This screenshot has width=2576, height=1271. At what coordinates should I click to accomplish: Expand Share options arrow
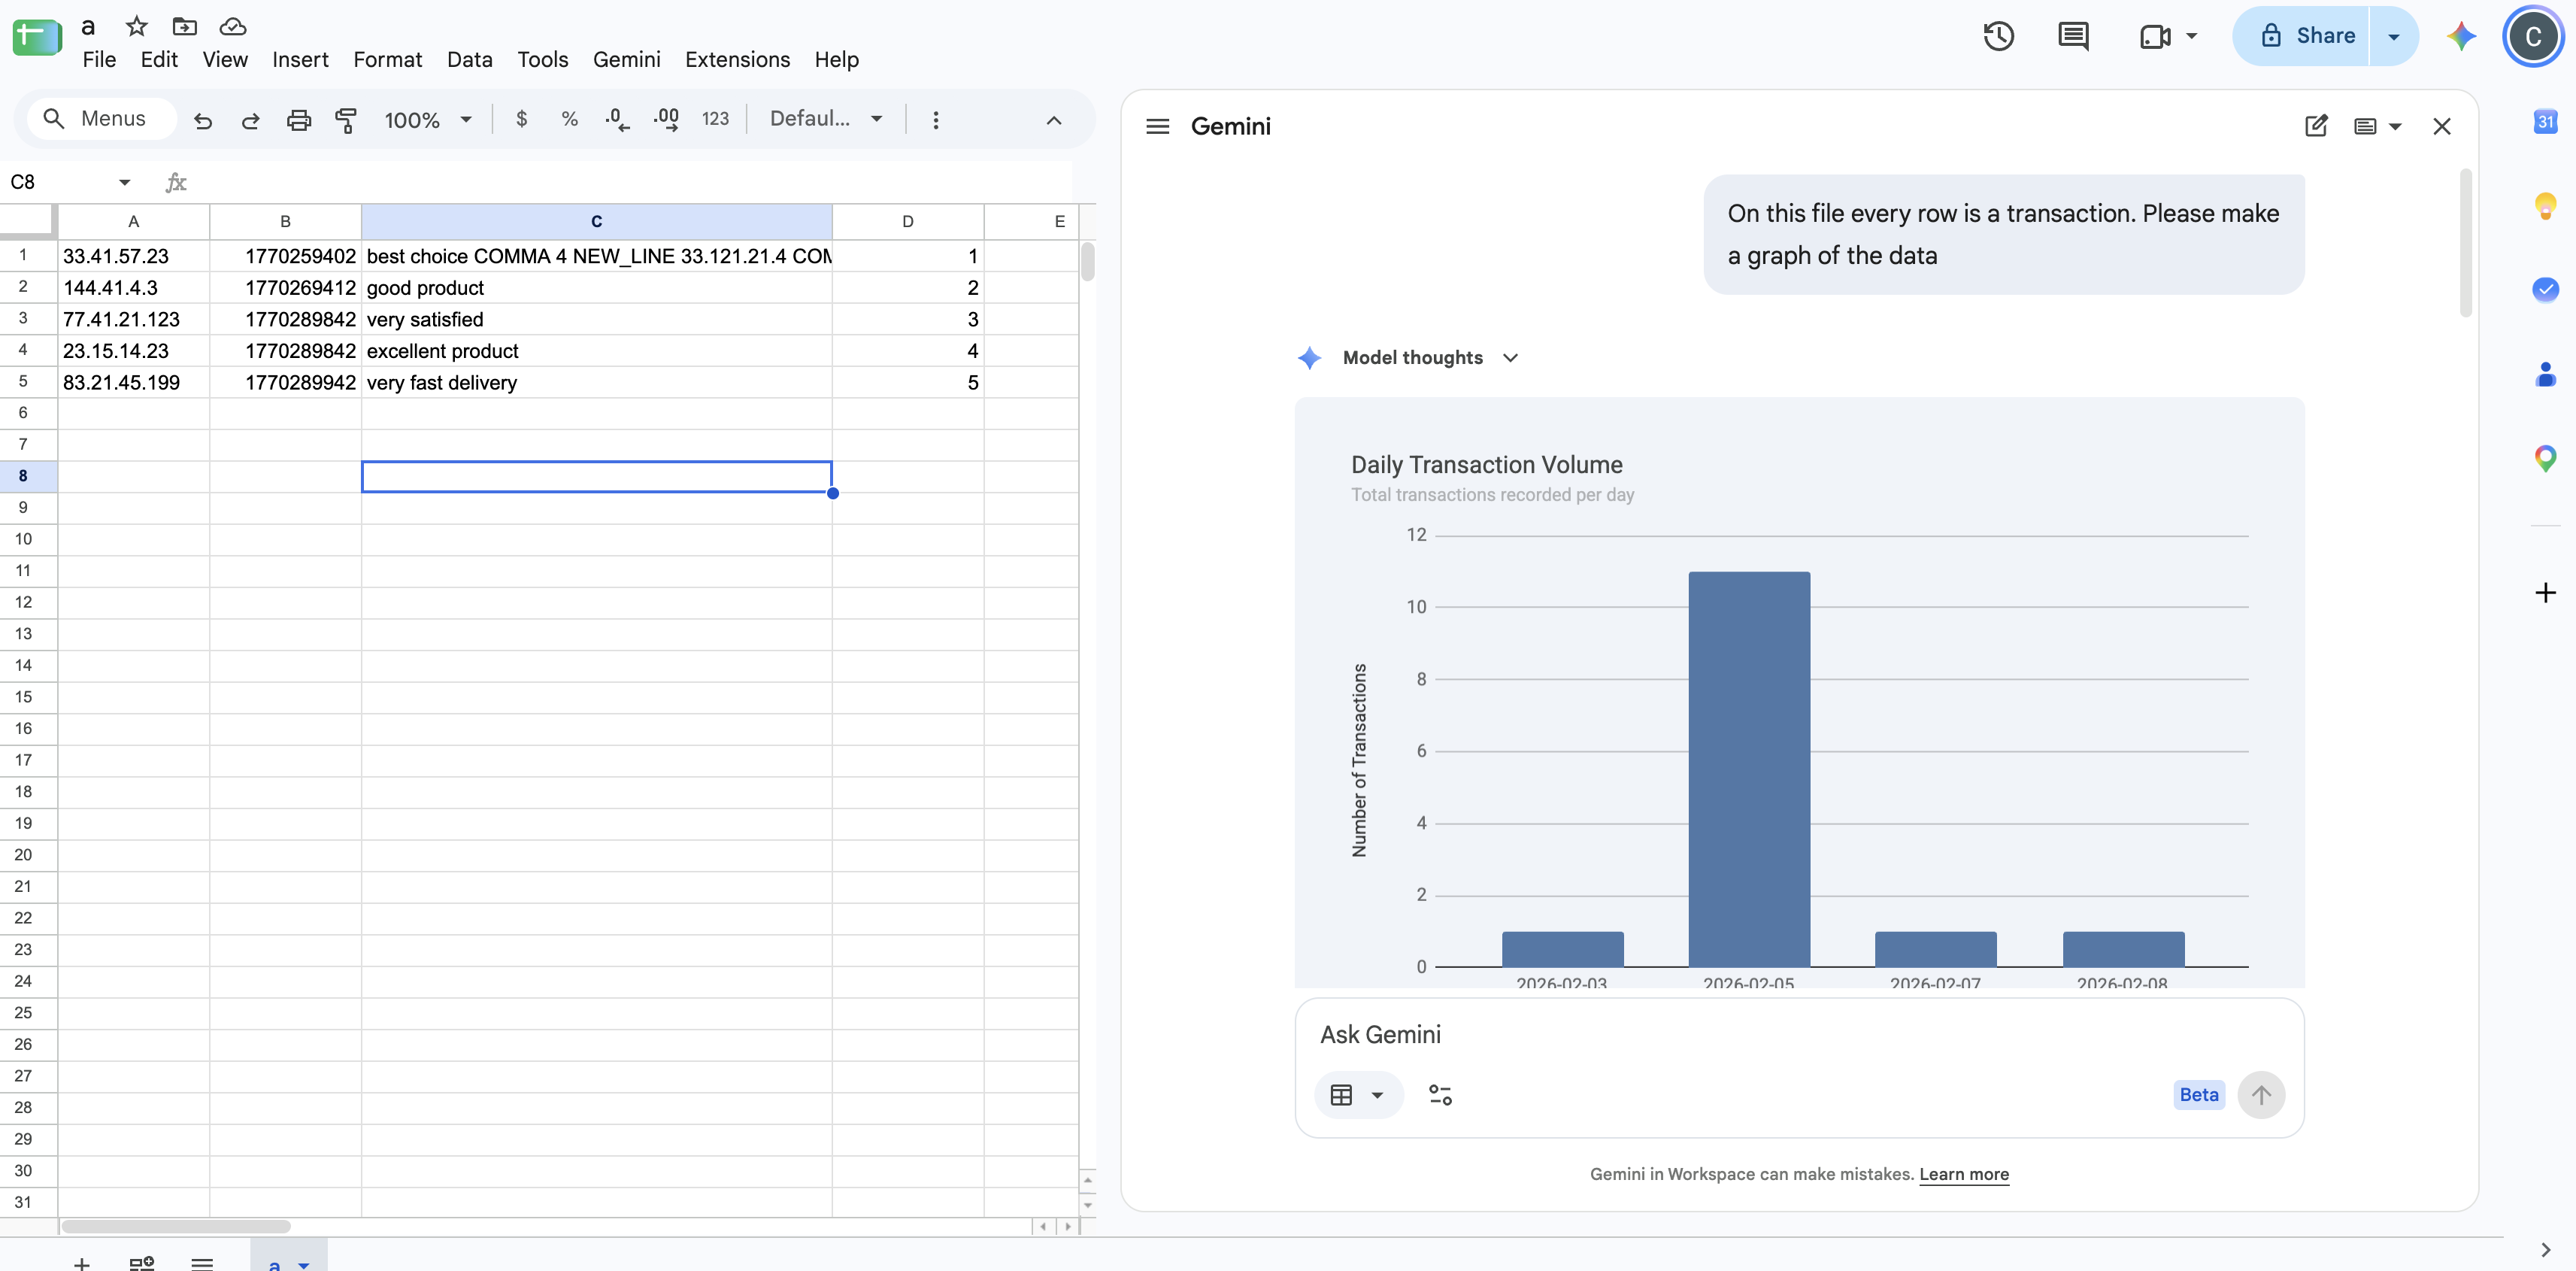[x=2394, y=36]
